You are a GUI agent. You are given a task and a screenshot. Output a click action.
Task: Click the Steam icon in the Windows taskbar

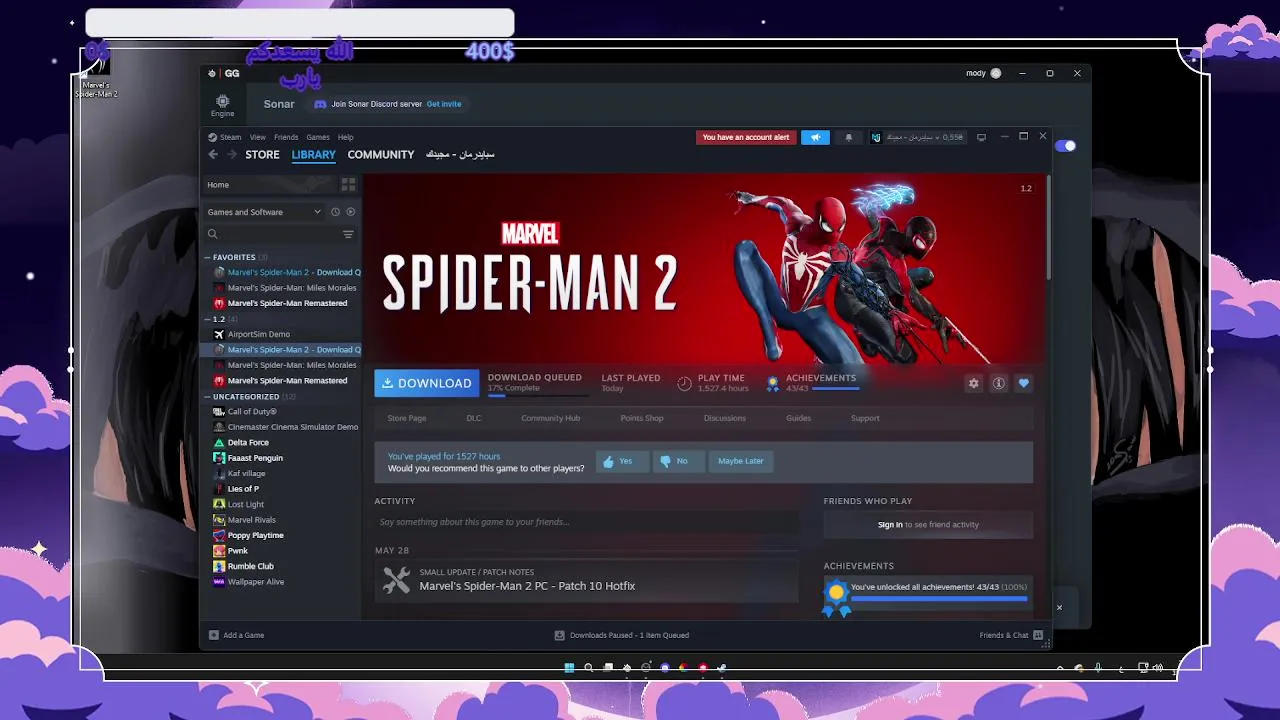(721, 667)
